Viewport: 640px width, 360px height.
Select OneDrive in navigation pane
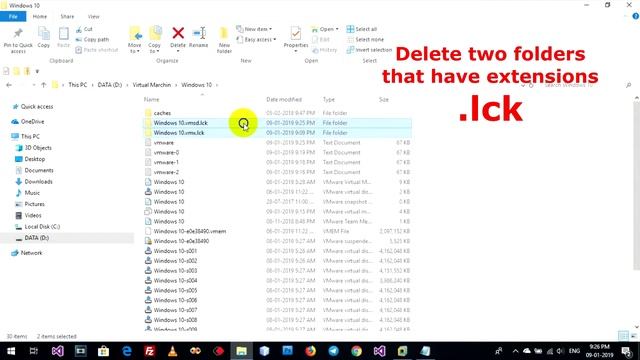28,122
